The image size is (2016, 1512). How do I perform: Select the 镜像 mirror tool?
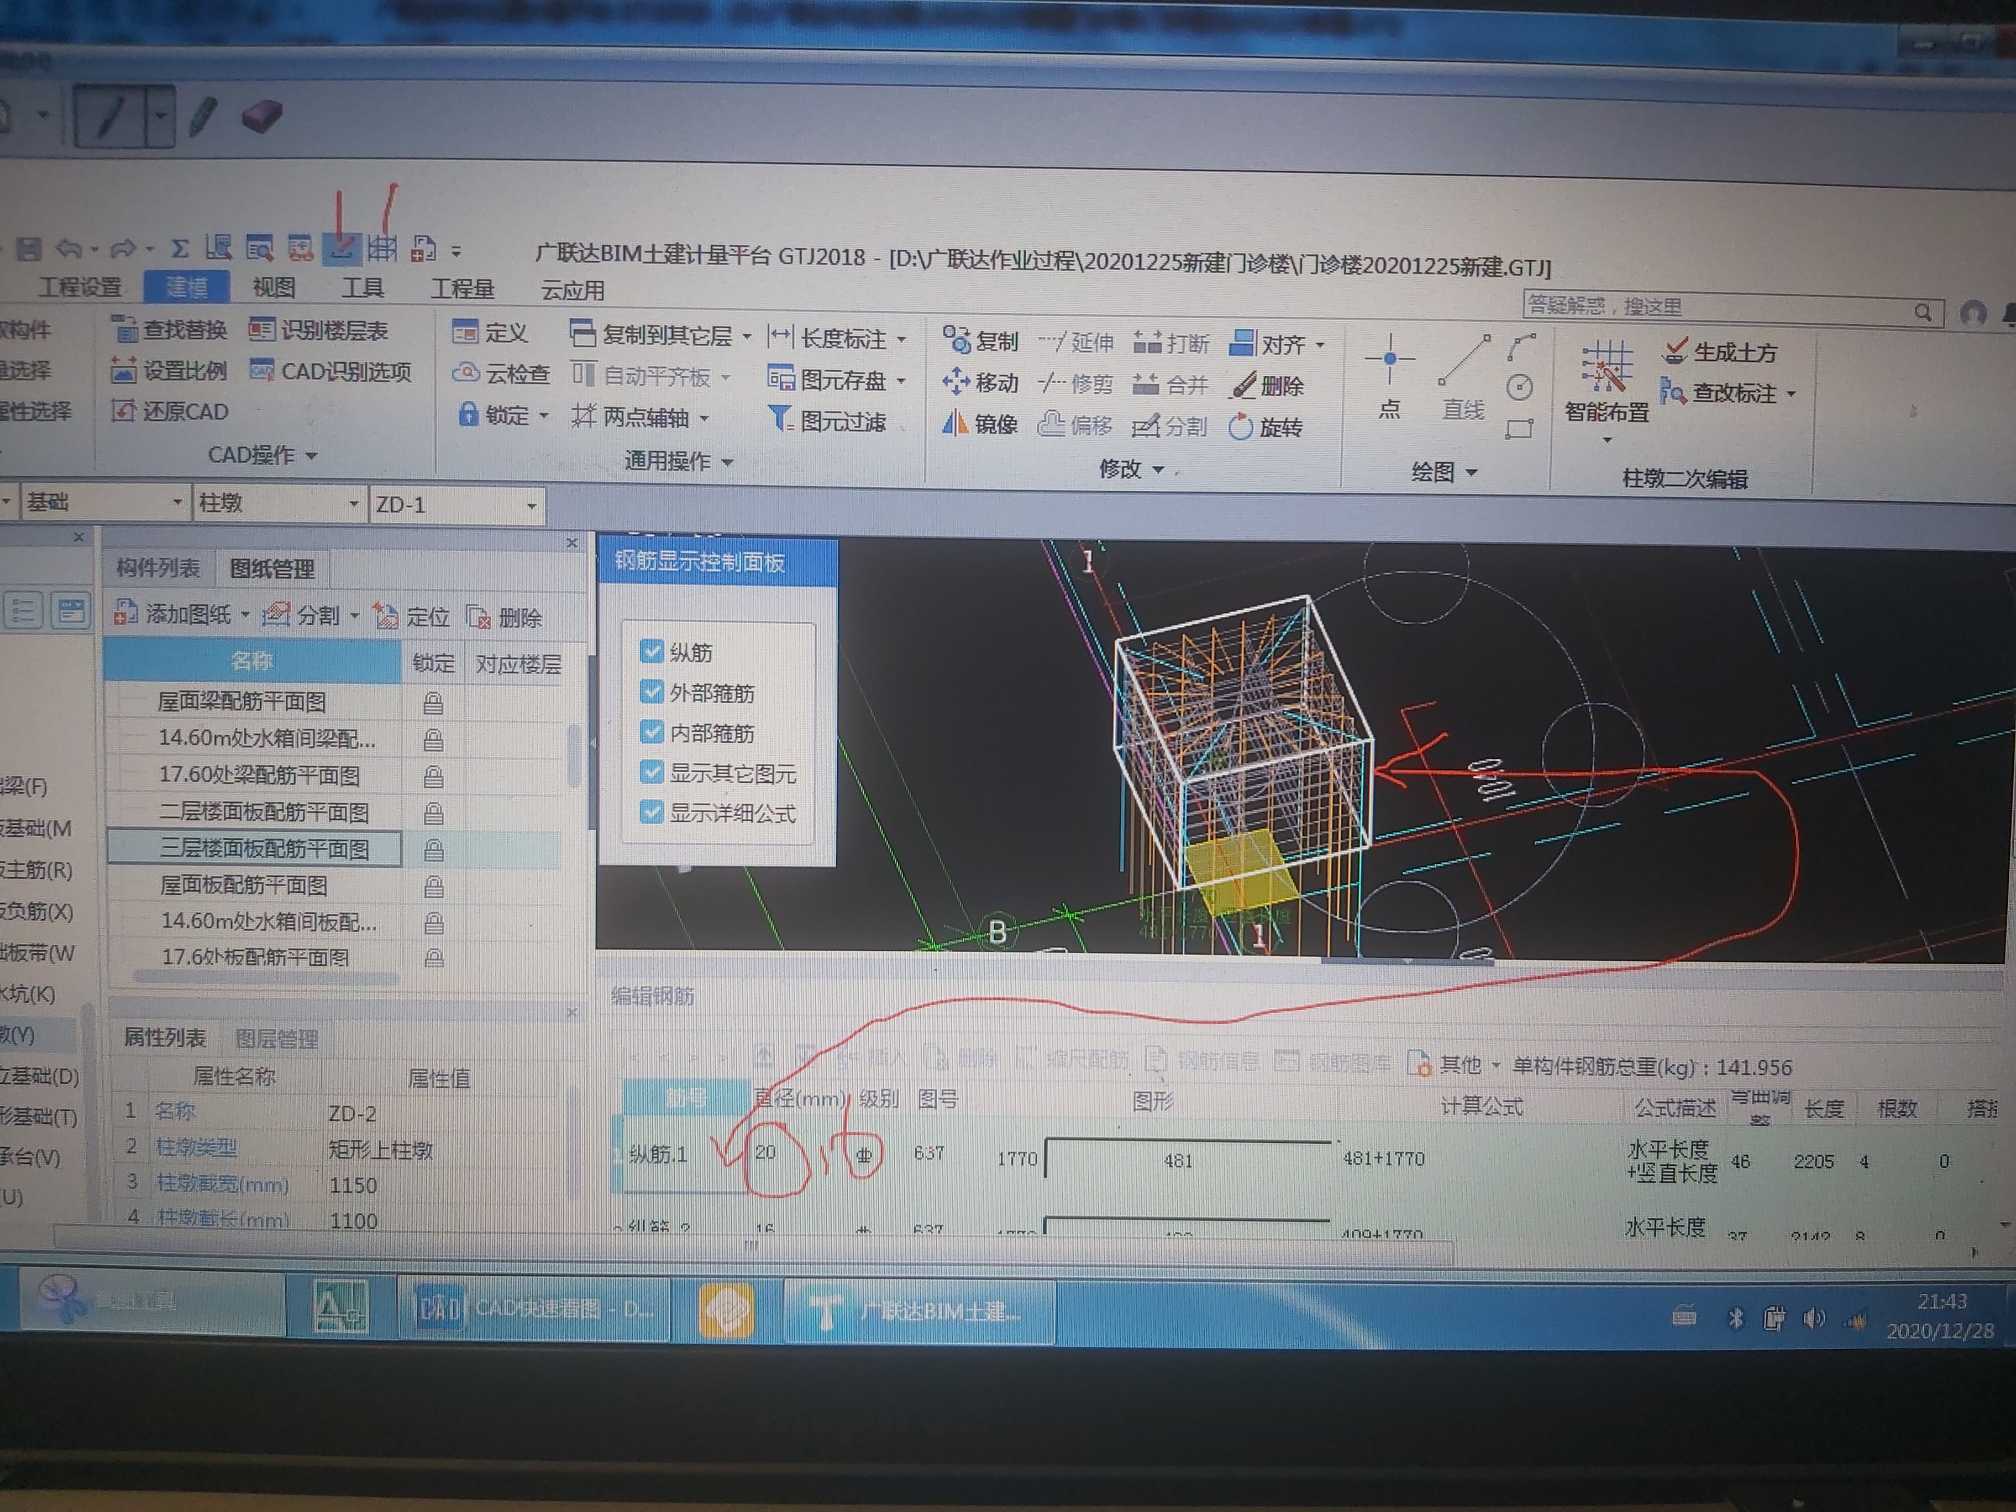pyautogui.click(x=981, y=424)
